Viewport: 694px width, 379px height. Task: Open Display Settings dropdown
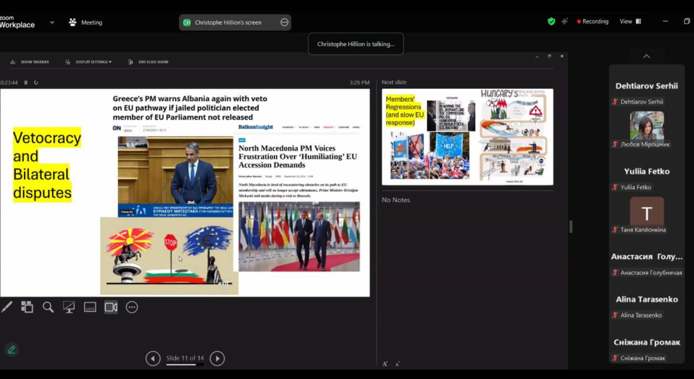[x=89, y=62]
